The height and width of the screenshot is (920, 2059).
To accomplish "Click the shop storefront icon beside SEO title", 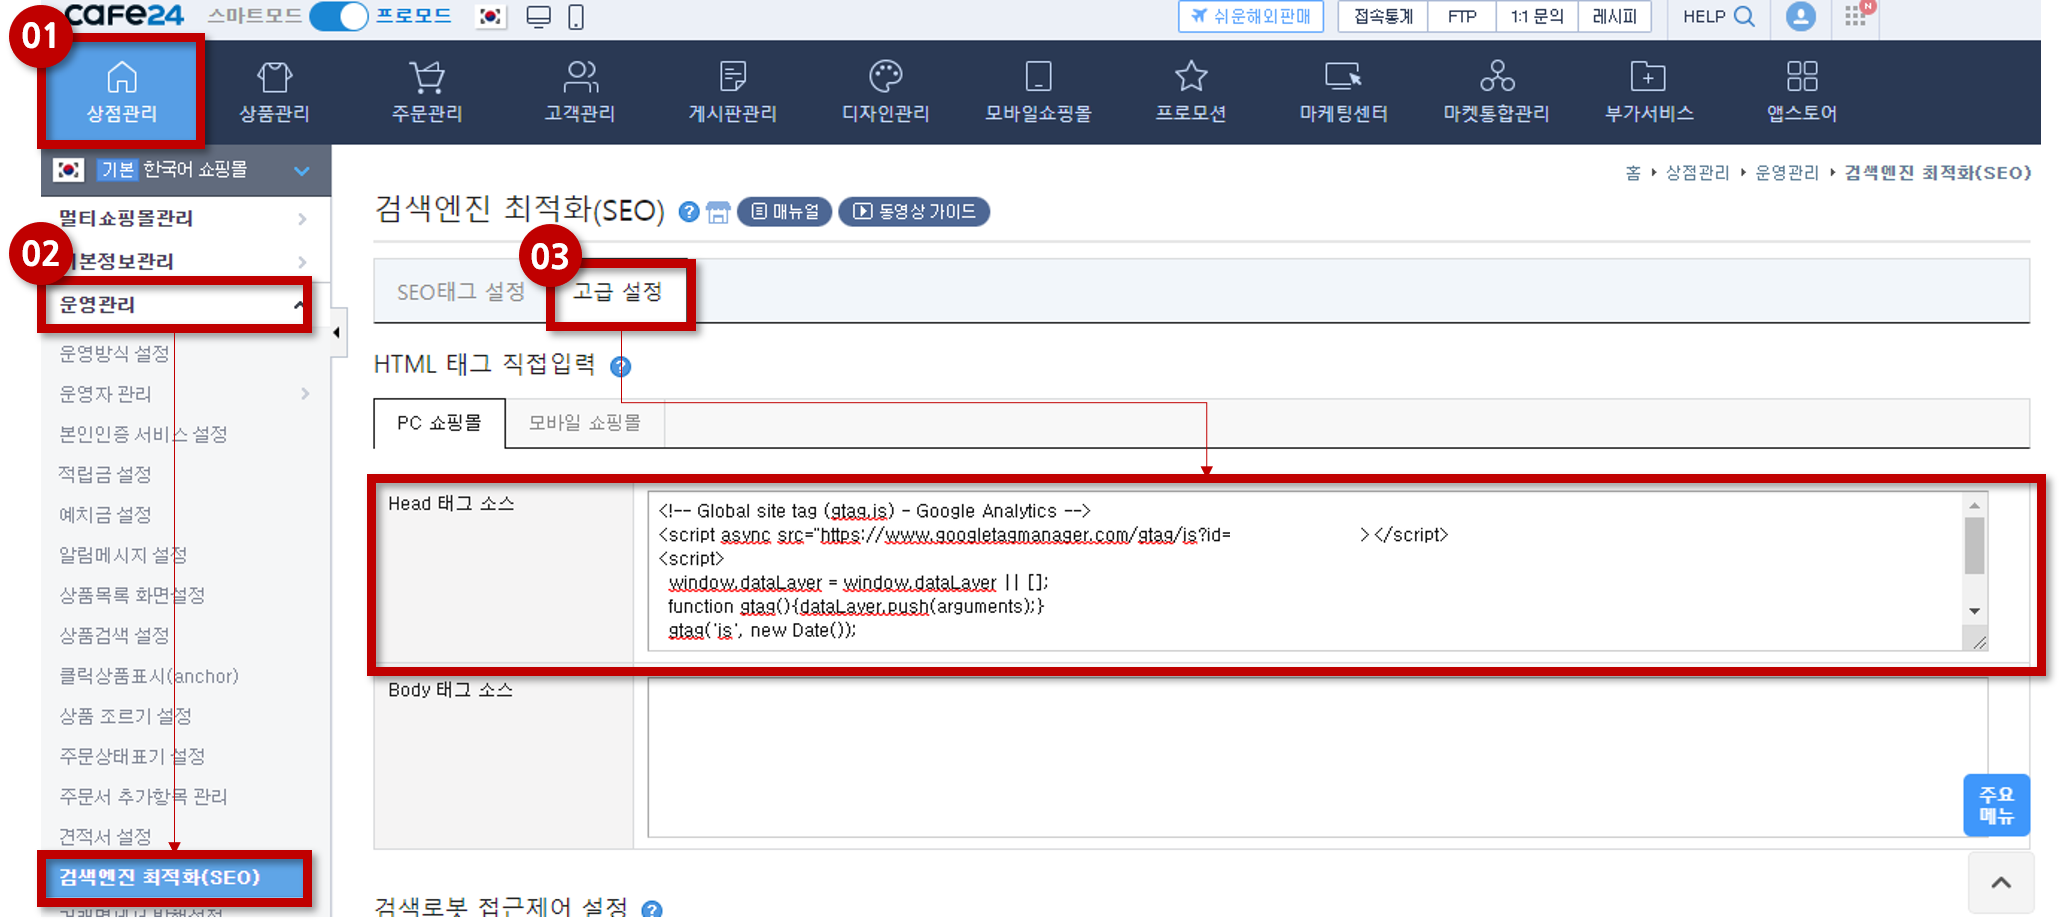I will point(718,212).
